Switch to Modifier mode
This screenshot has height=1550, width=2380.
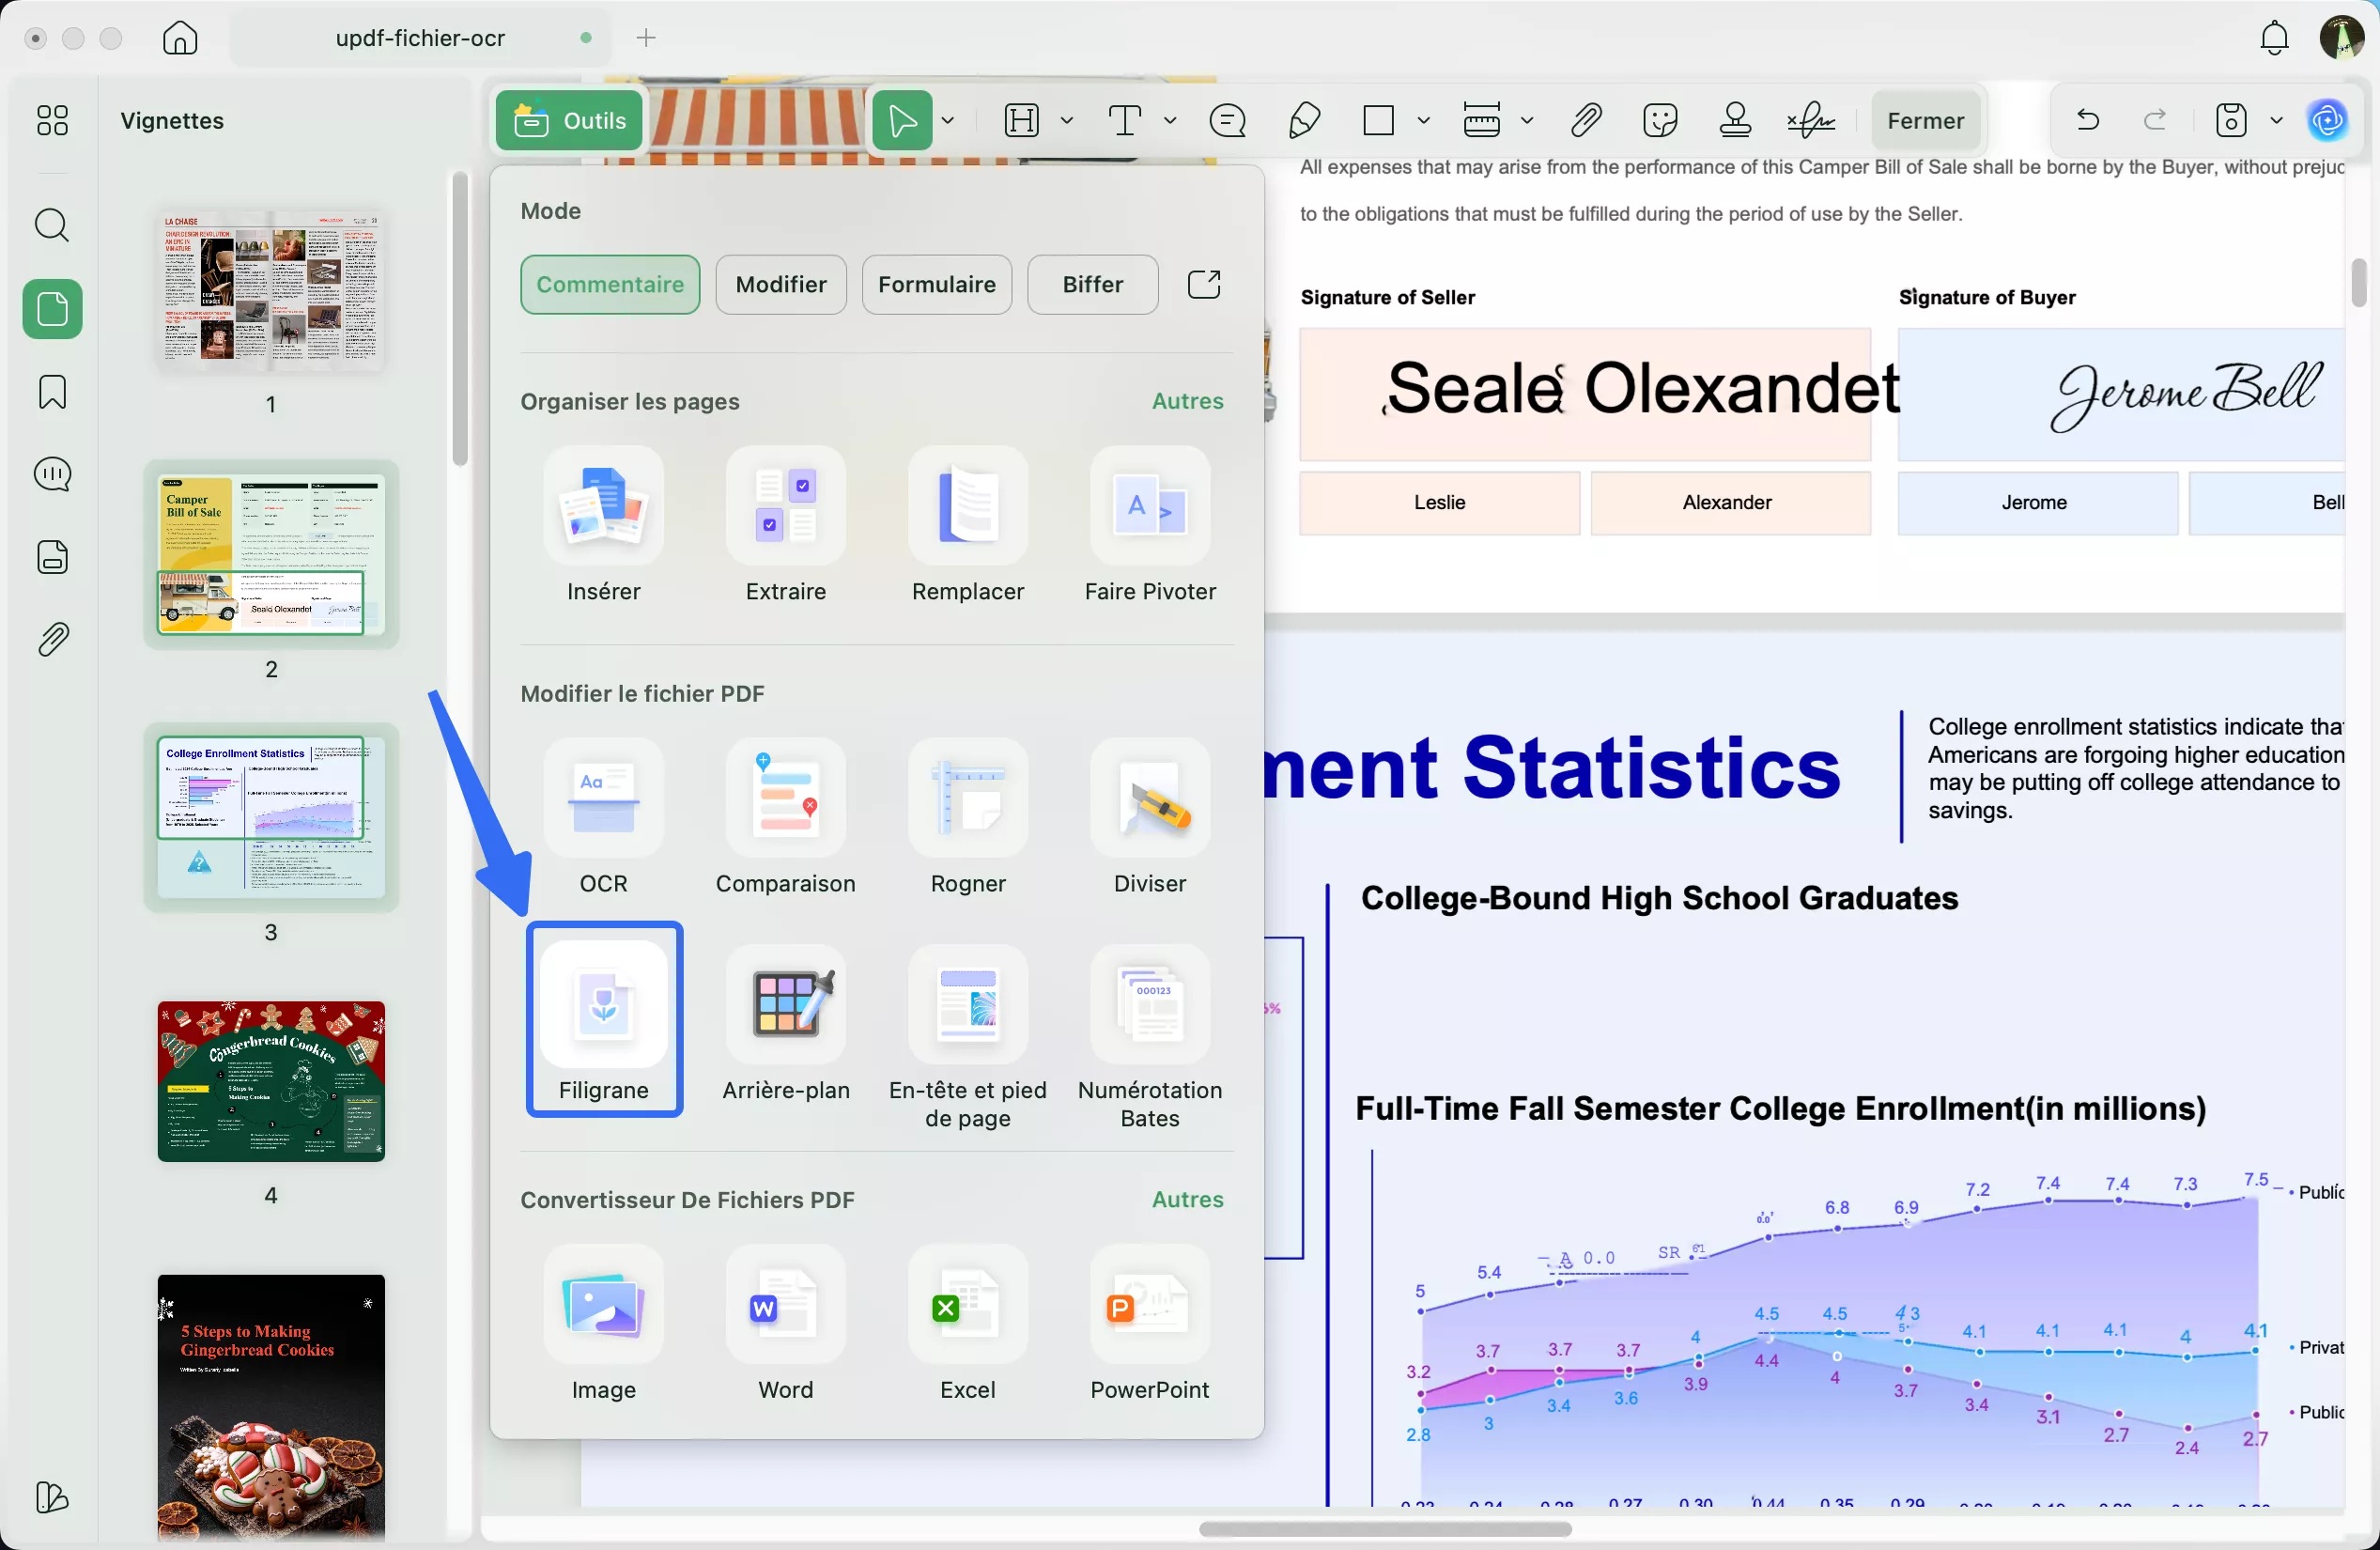[x=780, y=284]
